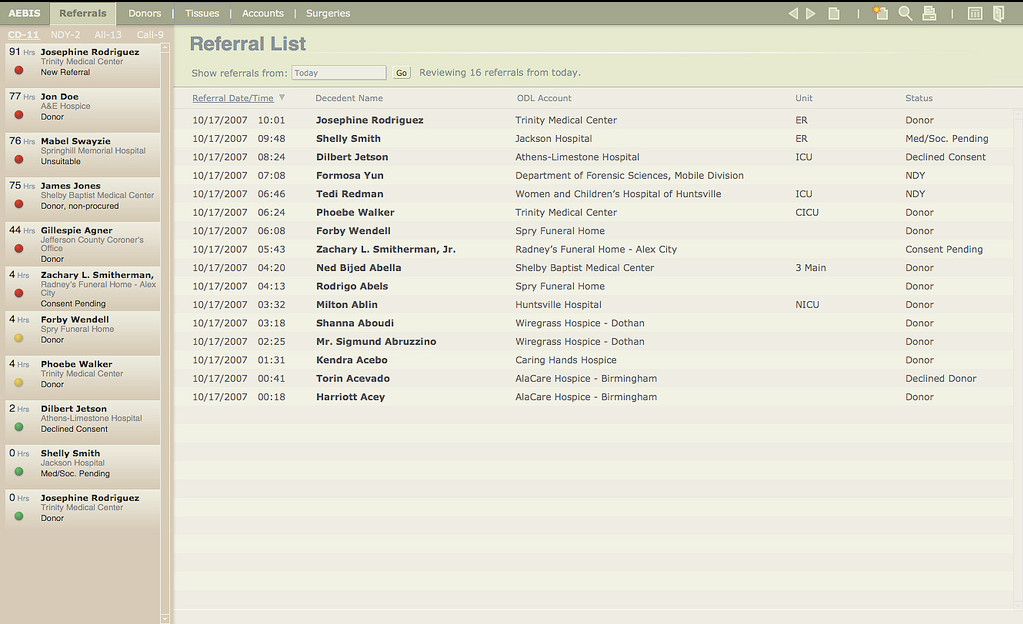Go forward with the right arrow icon
This screenshot has width=1023, height=624.
coord(811,14)
